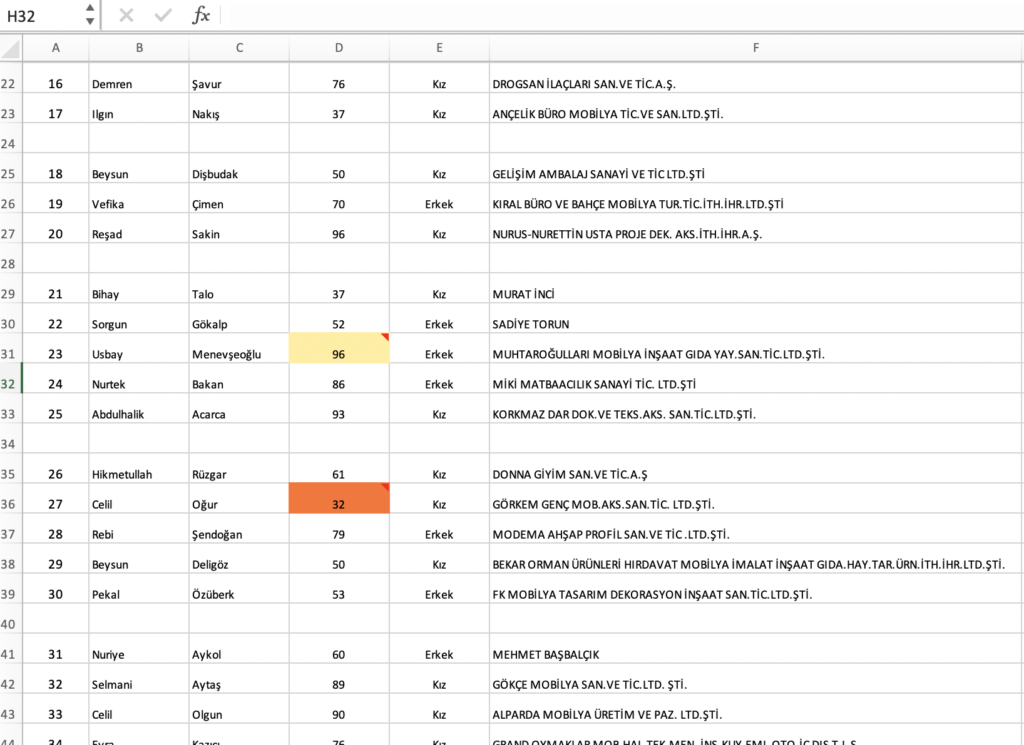This screenshot has height=745, width=1024.
Task: Select row 22 by clicking its row number
Action: [x=9, y=84]
